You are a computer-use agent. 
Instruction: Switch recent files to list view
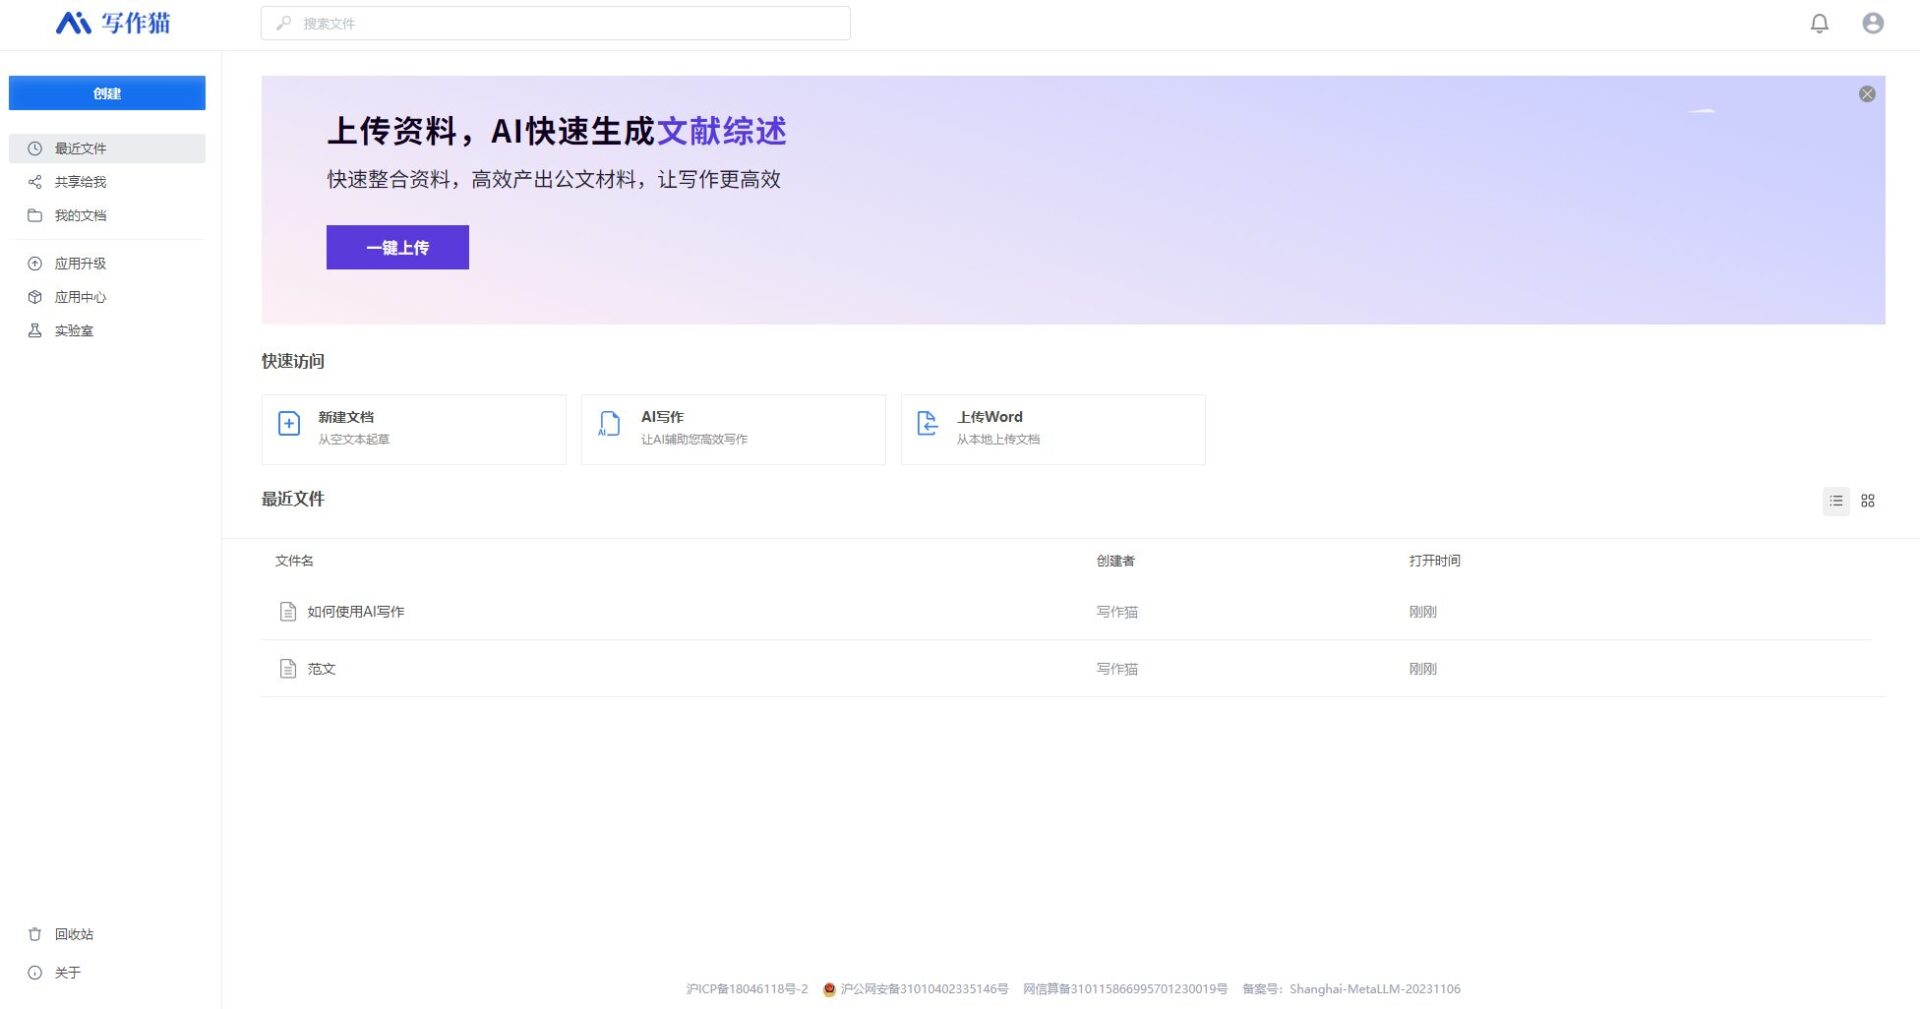1835,501
